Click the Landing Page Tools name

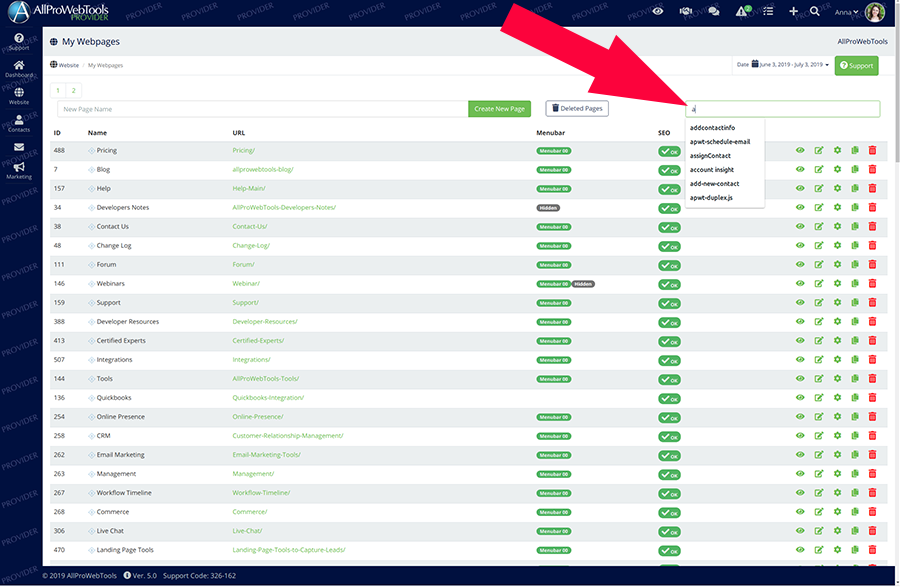point(125,550)
